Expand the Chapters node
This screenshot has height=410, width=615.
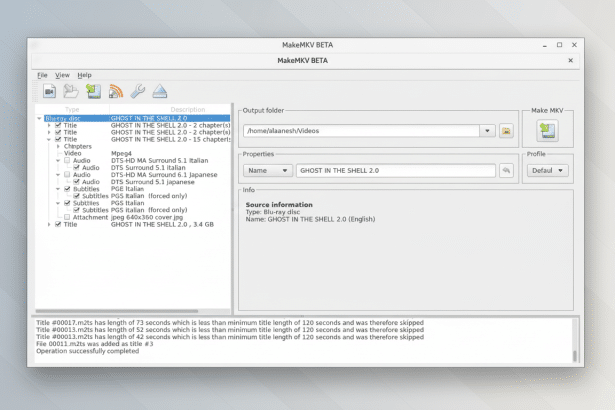click(58, 146)
